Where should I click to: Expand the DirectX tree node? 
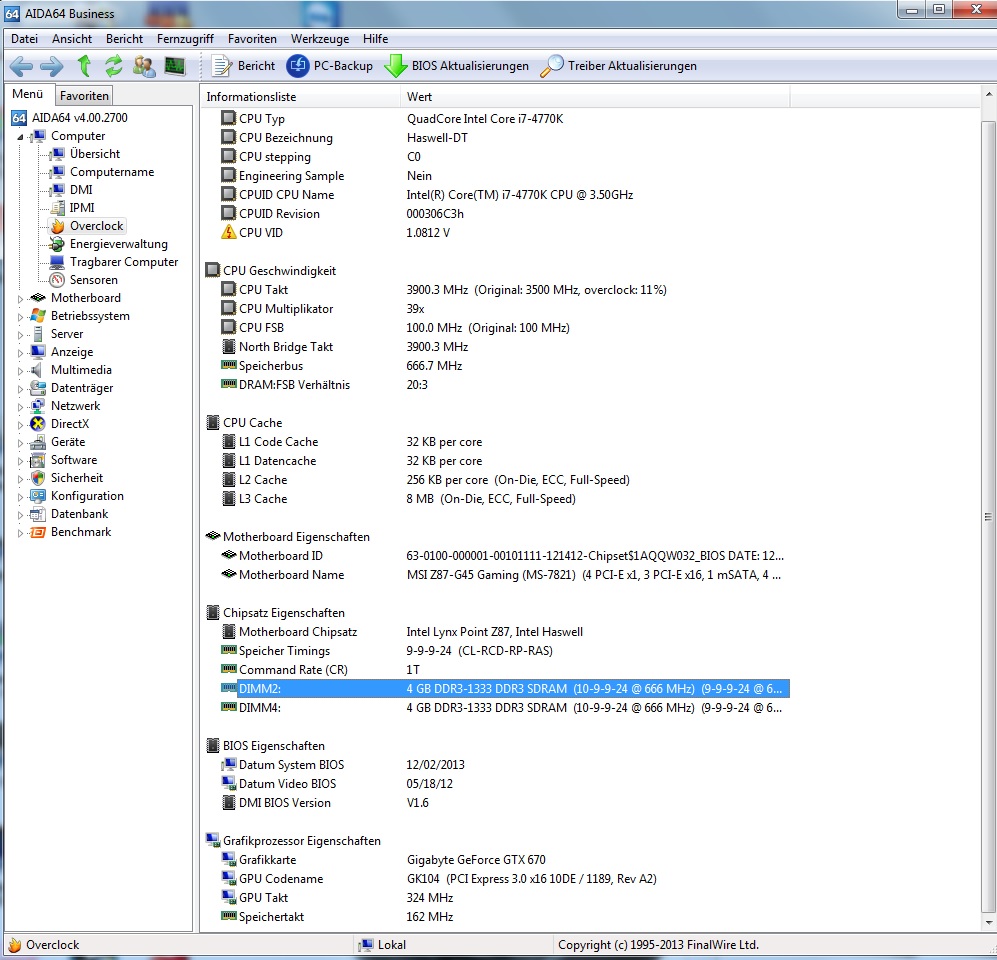click(x=20, y=425)
